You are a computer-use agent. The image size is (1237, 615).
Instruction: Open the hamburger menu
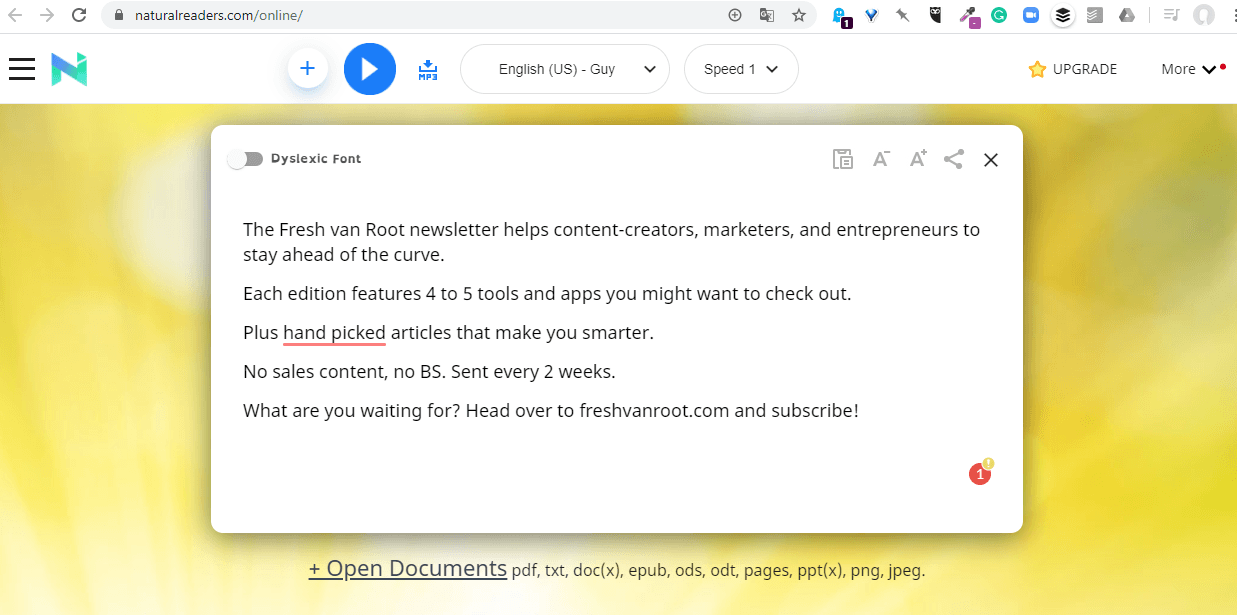point(22,69)
